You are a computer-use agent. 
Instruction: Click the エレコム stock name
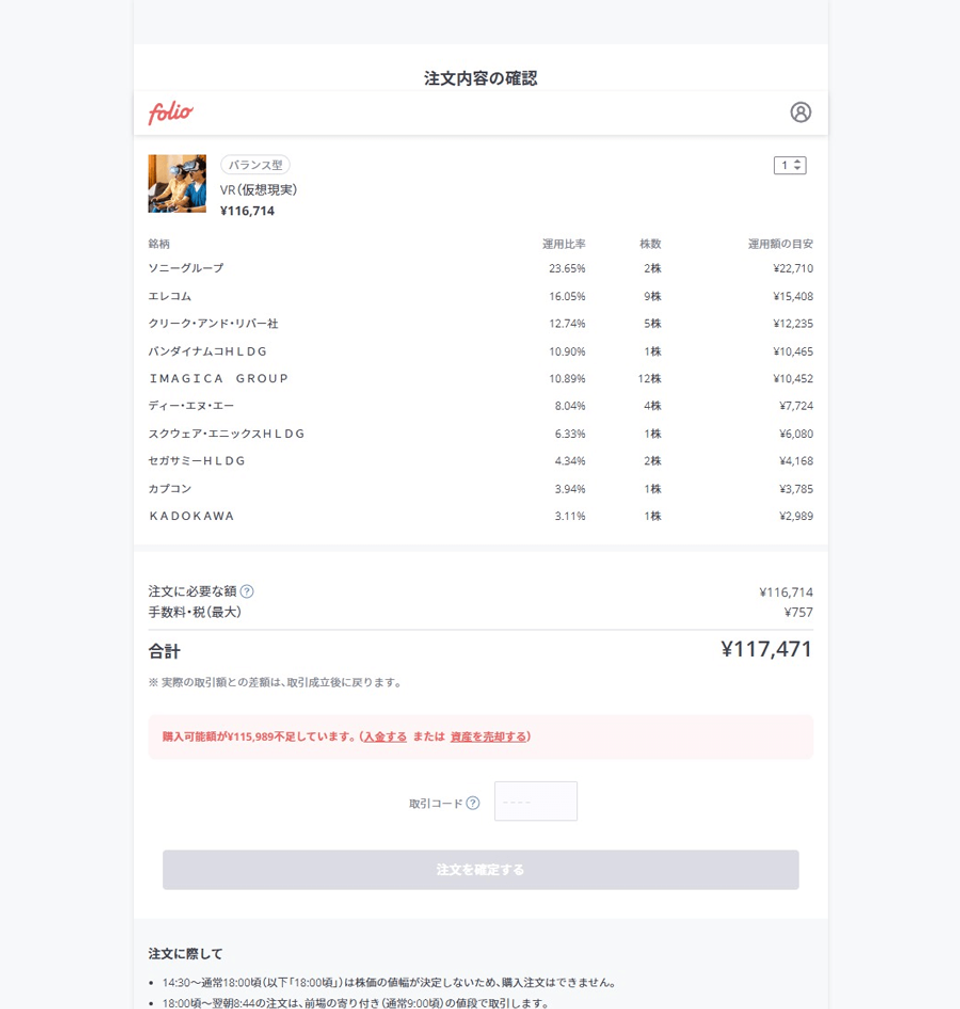click(170, 296)
